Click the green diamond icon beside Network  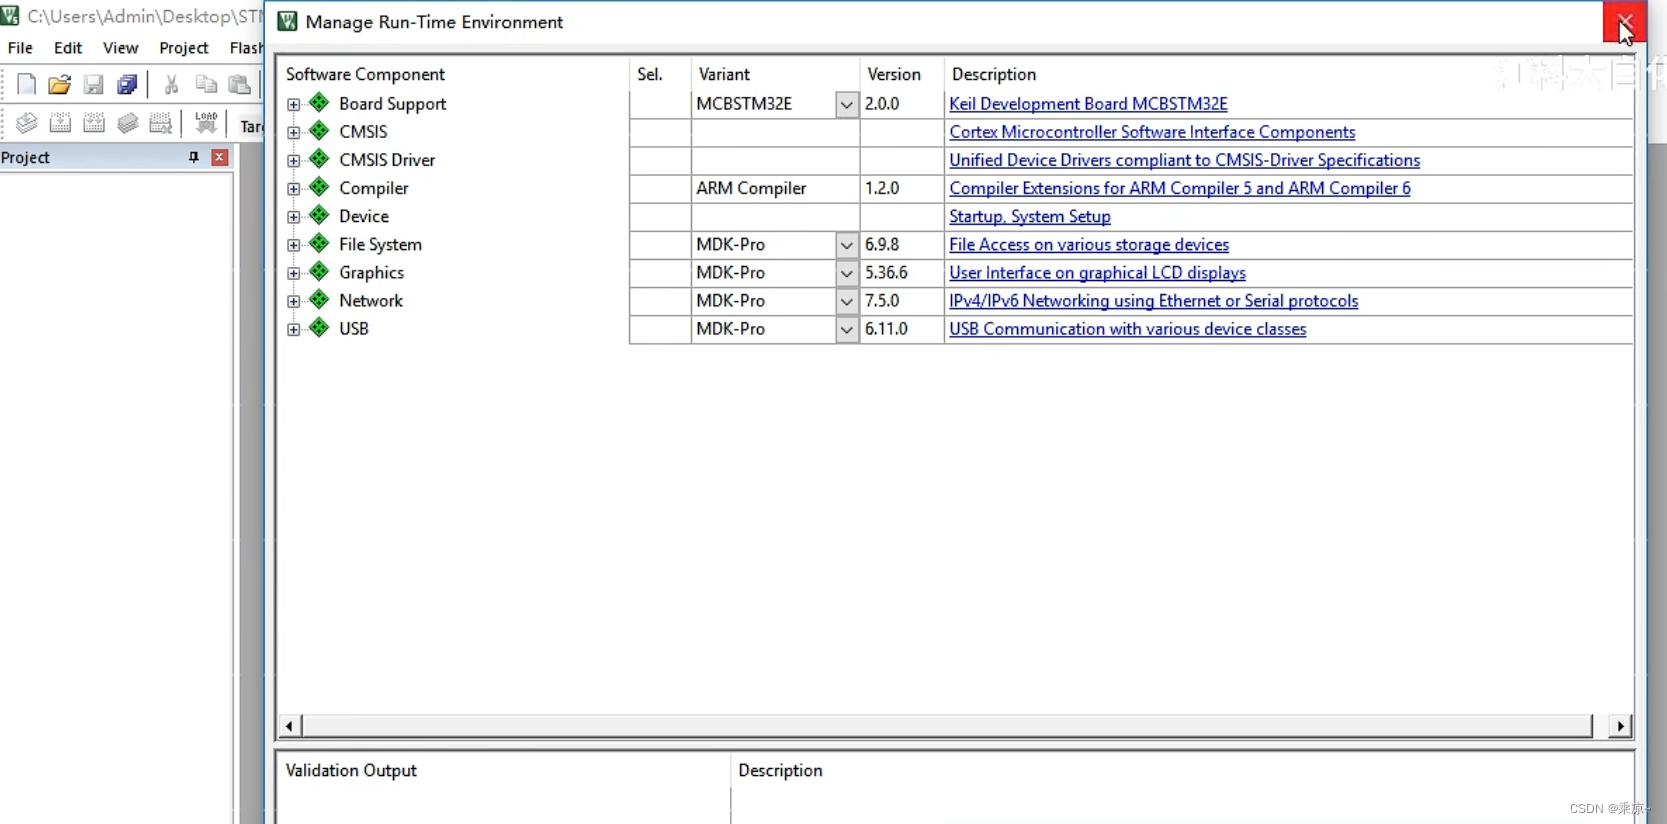coord(319,299)
